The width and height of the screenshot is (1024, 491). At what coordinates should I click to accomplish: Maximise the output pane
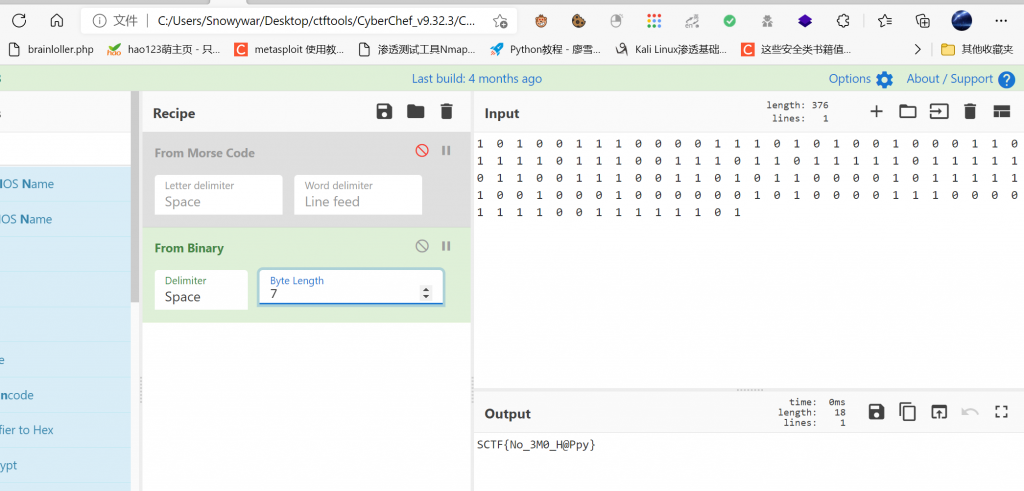point(1001,412)
